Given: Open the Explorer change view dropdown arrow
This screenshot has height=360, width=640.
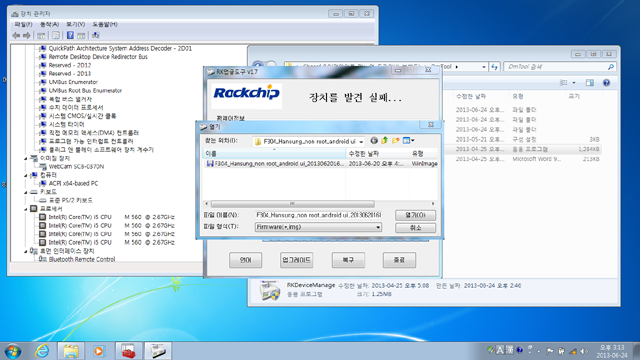Looking at the screenshot, I should point(574,83).
